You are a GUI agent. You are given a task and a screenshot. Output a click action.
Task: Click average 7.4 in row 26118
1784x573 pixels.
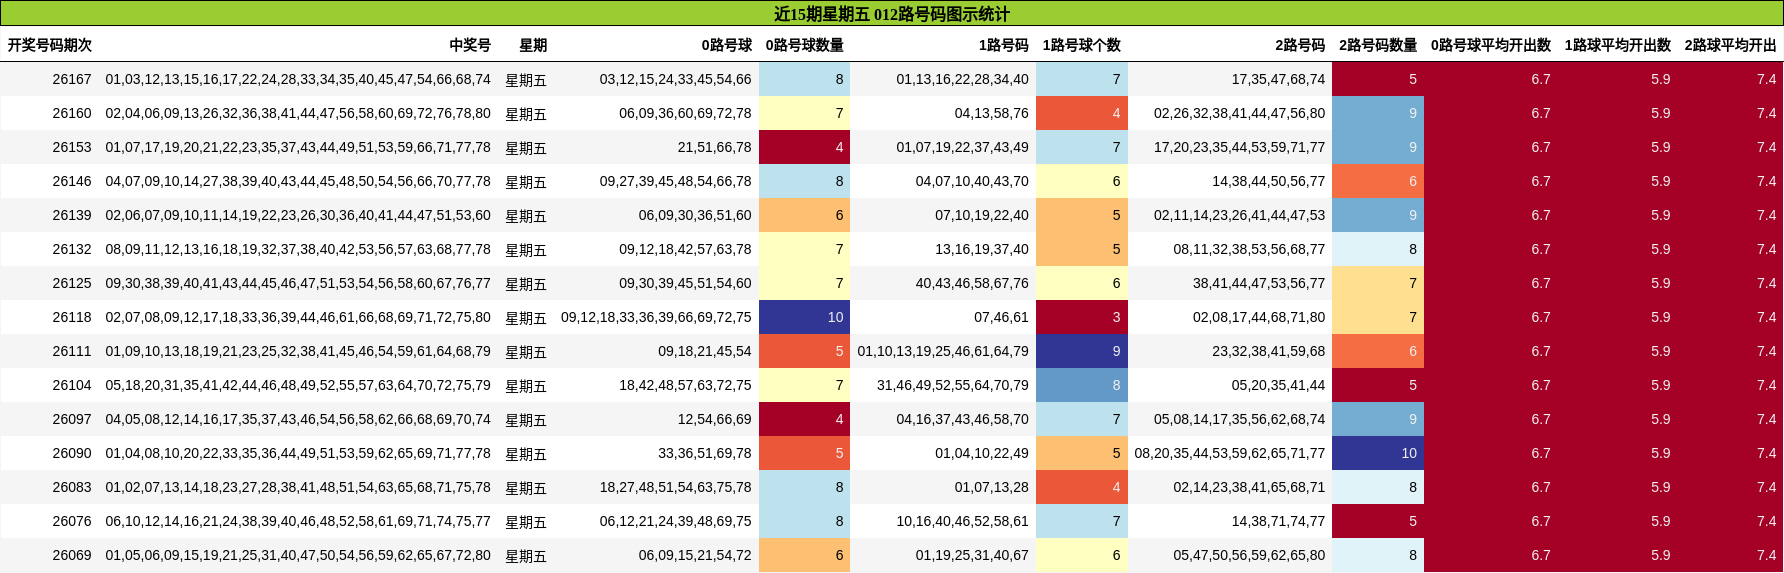[1767, 317]
